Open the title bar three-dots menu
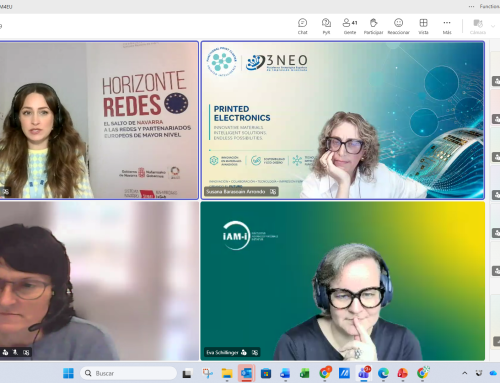Screen dimensions: 500x383 [471, 6]
